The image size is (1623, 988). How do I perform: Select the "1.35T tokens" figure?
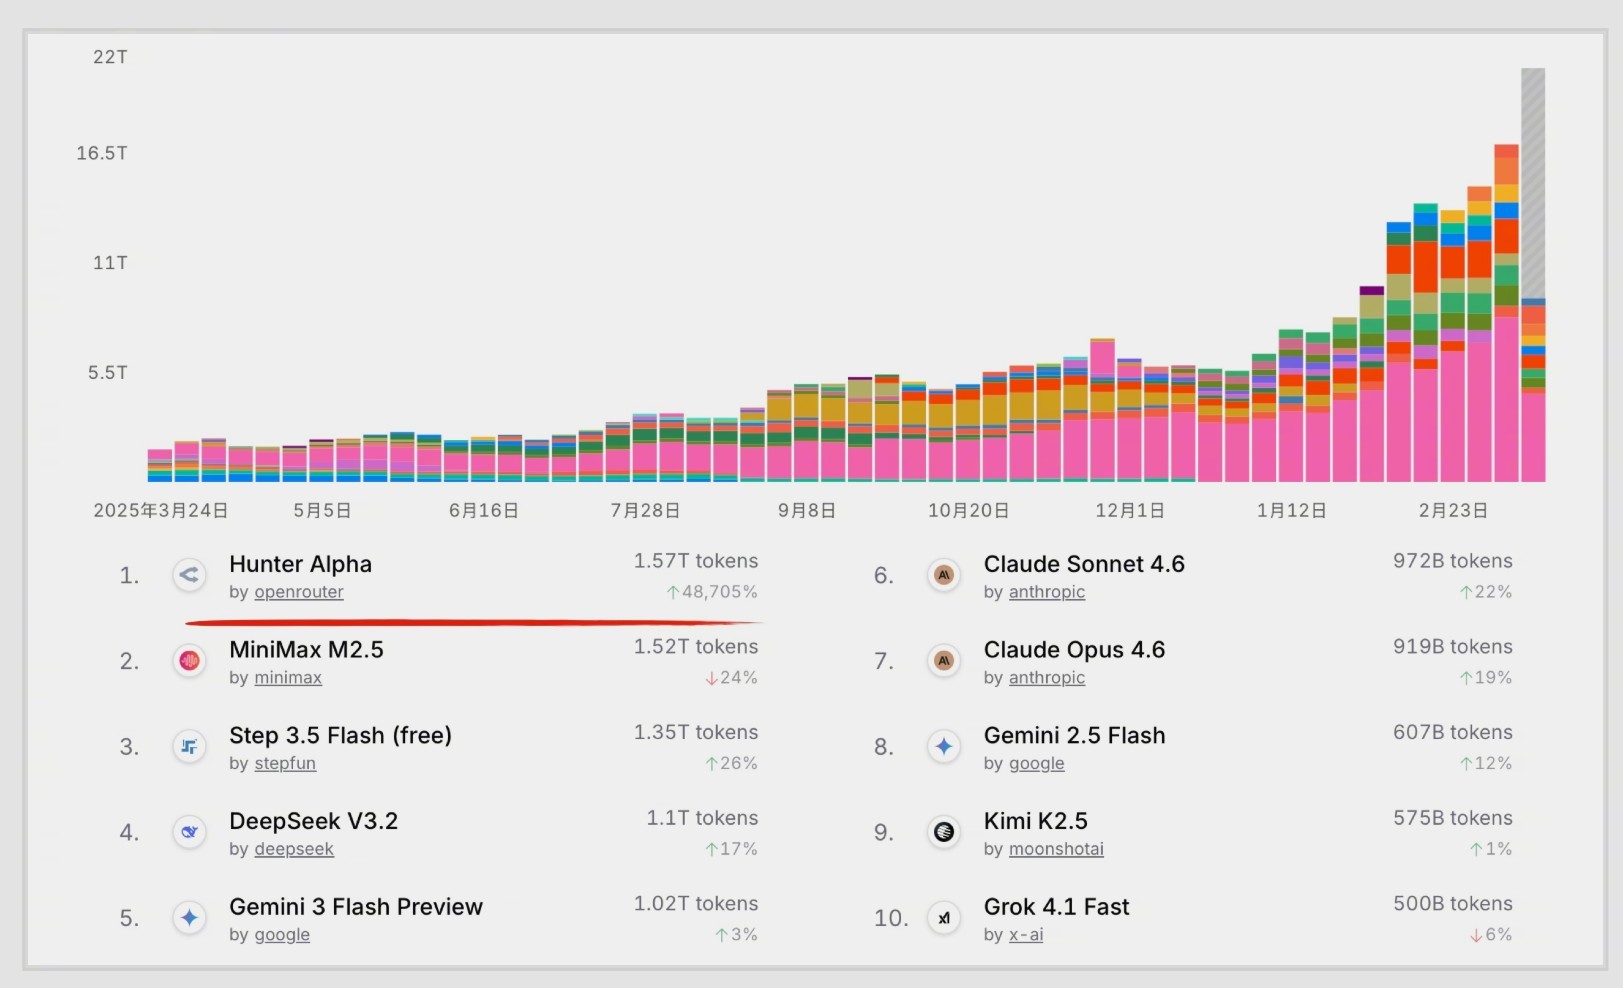pos(696,733)
